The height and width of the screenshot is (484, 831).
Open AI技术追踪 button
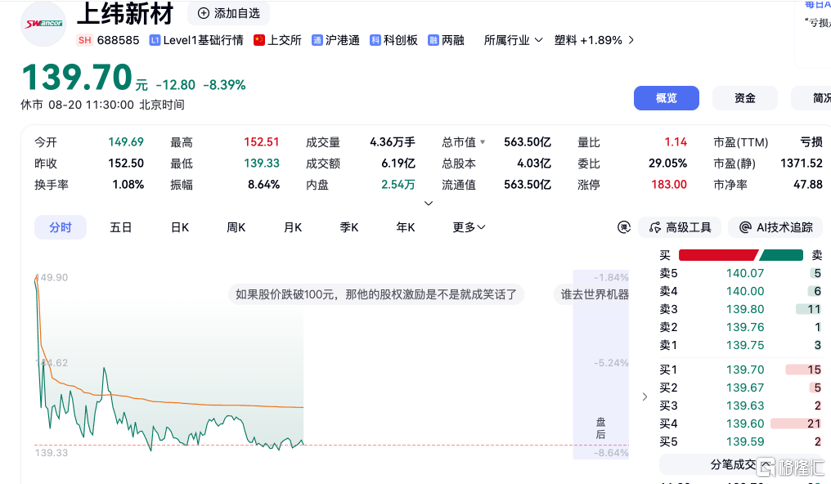click(776, 227)
